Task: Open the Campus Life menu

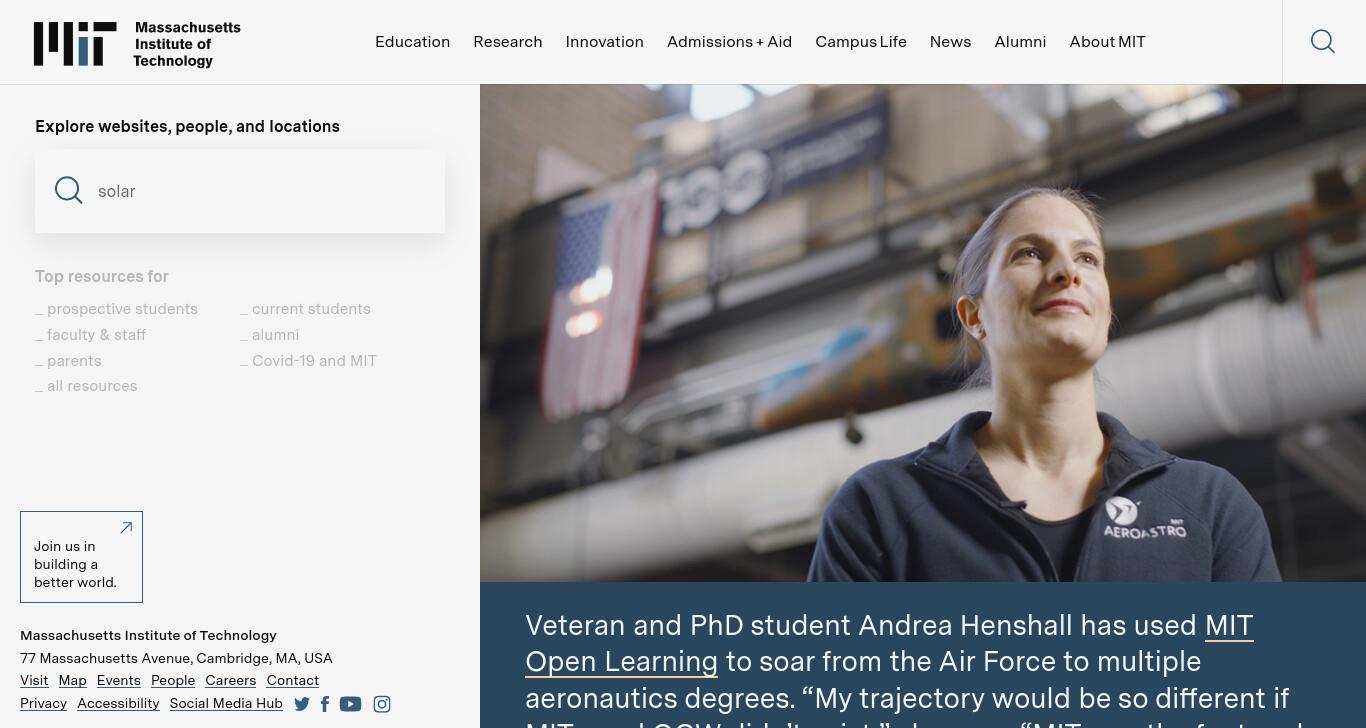Action: 861,42
